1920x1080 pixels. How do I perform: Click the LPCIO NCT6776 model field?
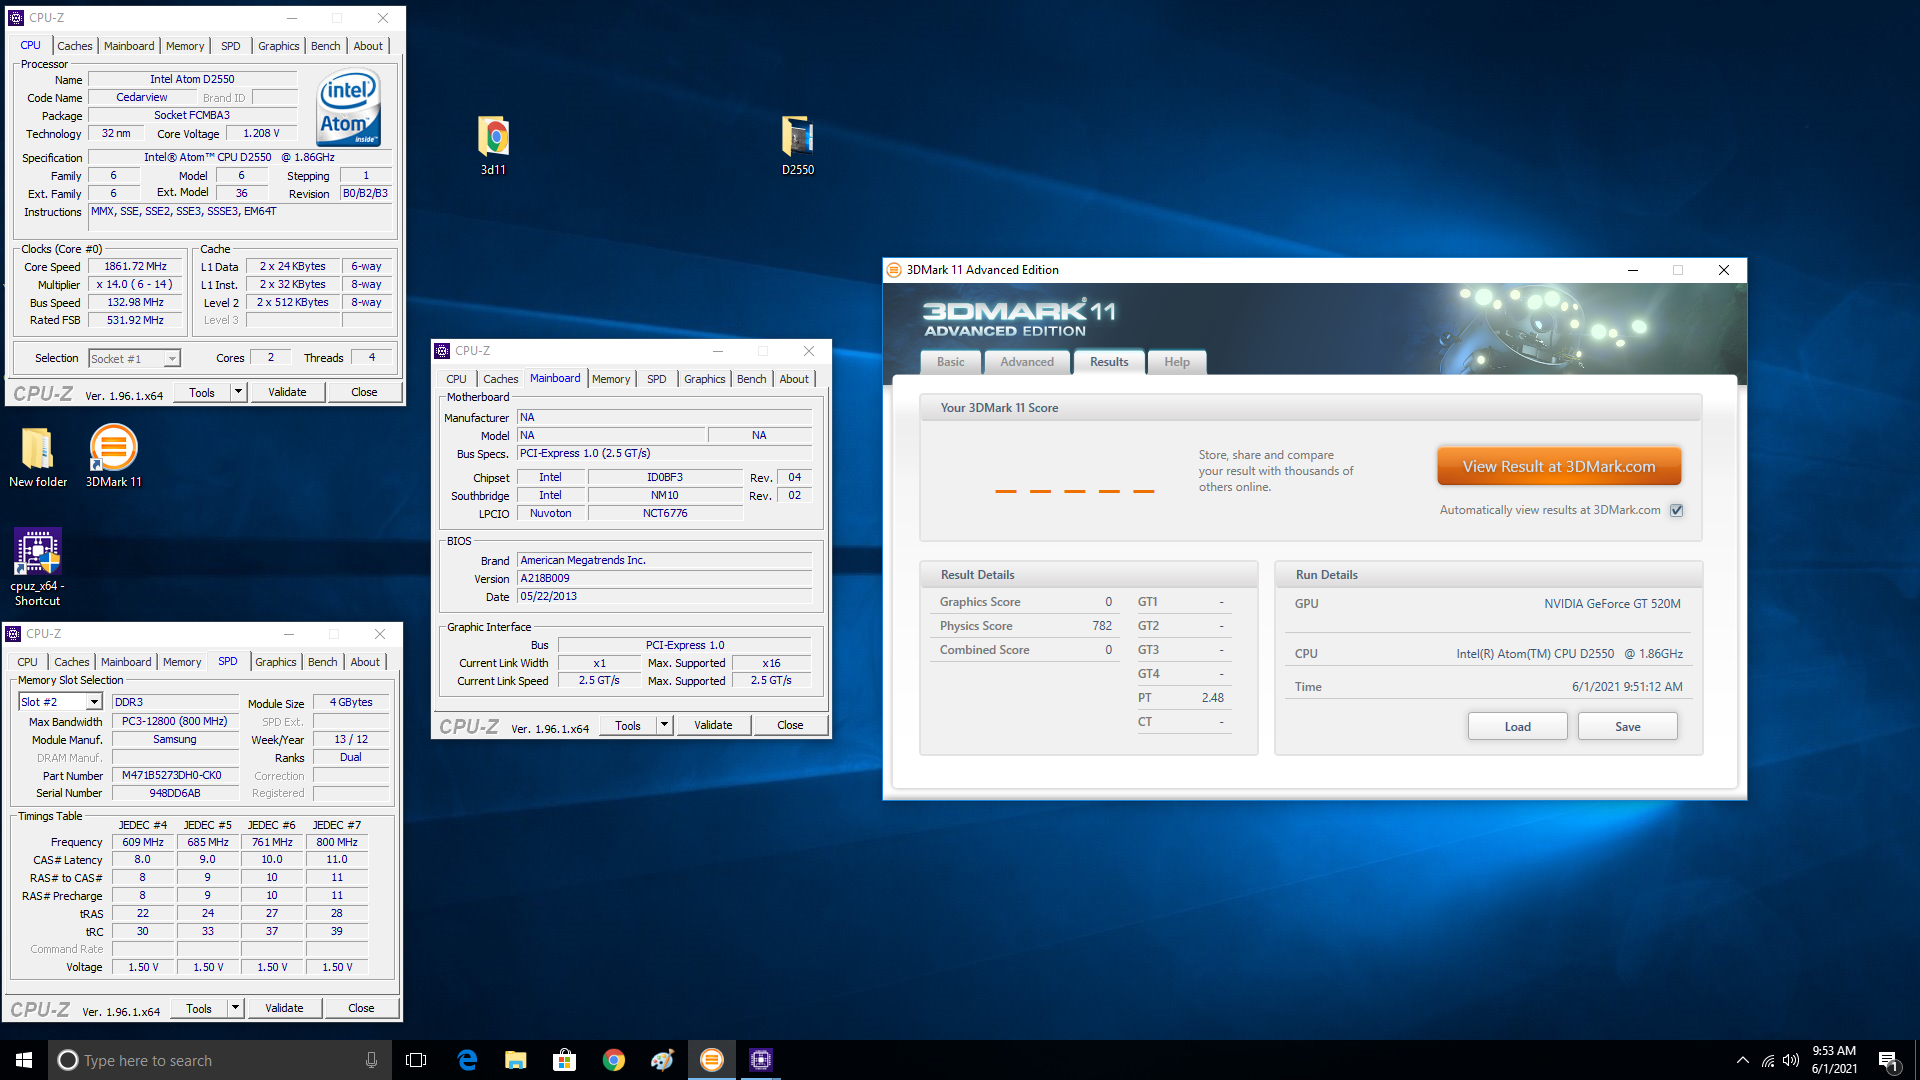click(x=665, y=513)
